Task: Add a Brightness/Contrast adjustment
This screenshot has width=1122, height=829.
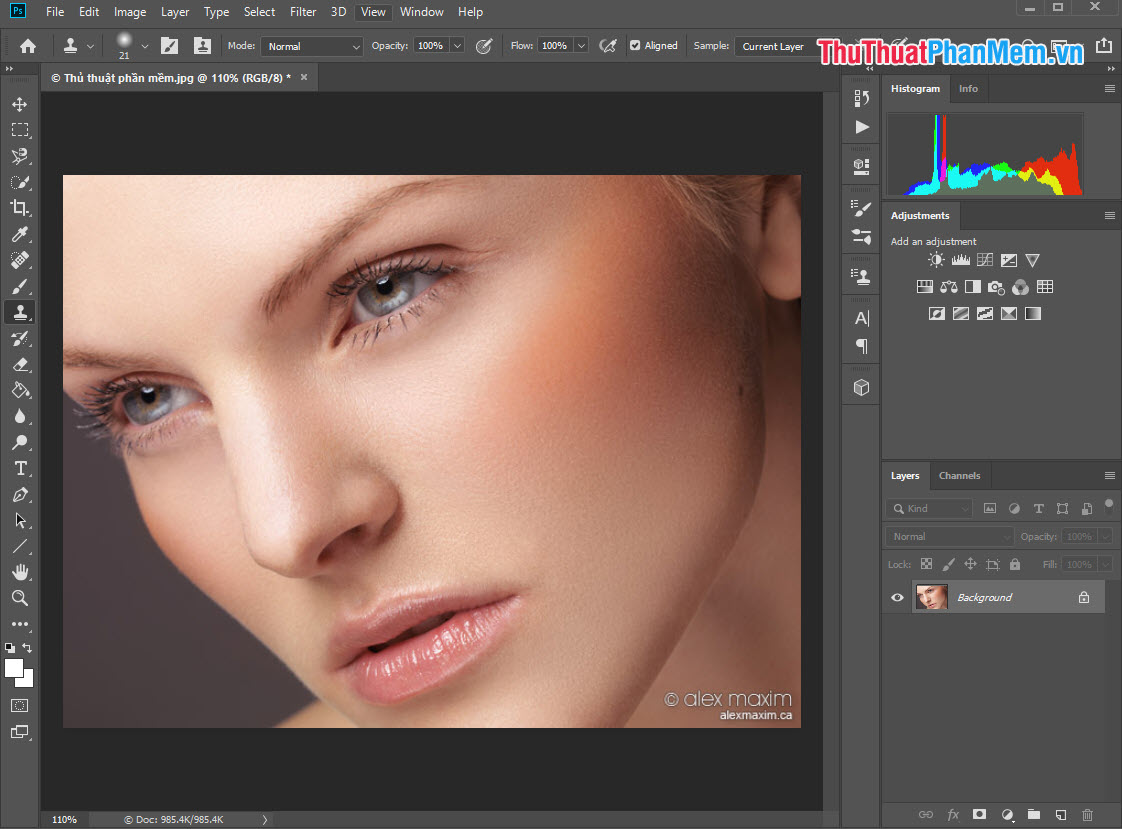Action: [x=936, y=259]
